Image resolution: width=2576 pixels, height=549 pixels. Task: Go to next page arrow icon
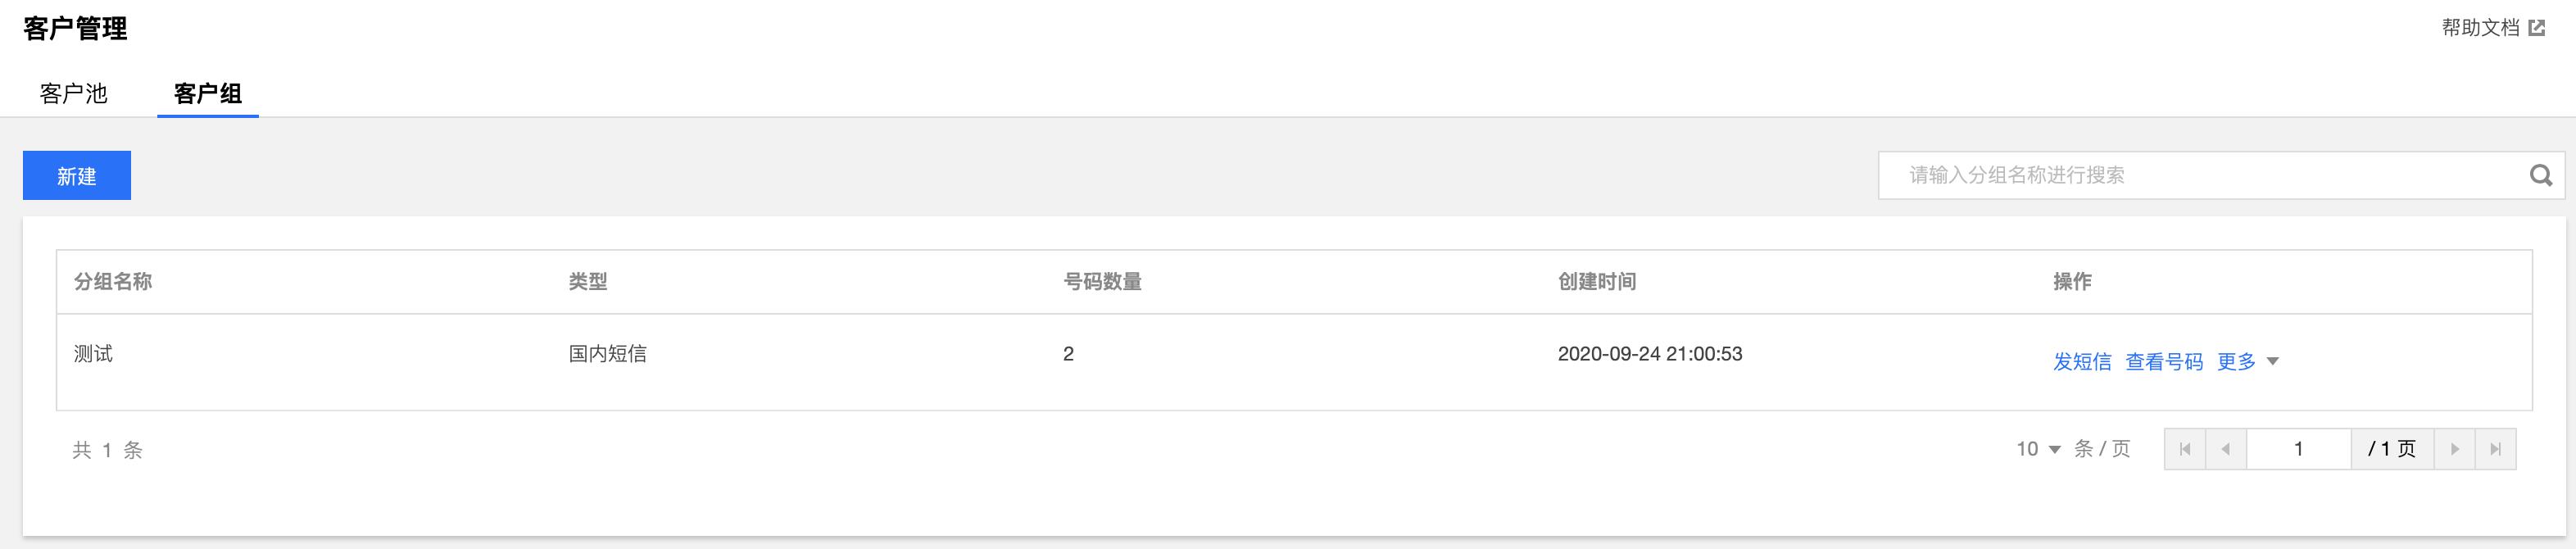coord(2454,449)
